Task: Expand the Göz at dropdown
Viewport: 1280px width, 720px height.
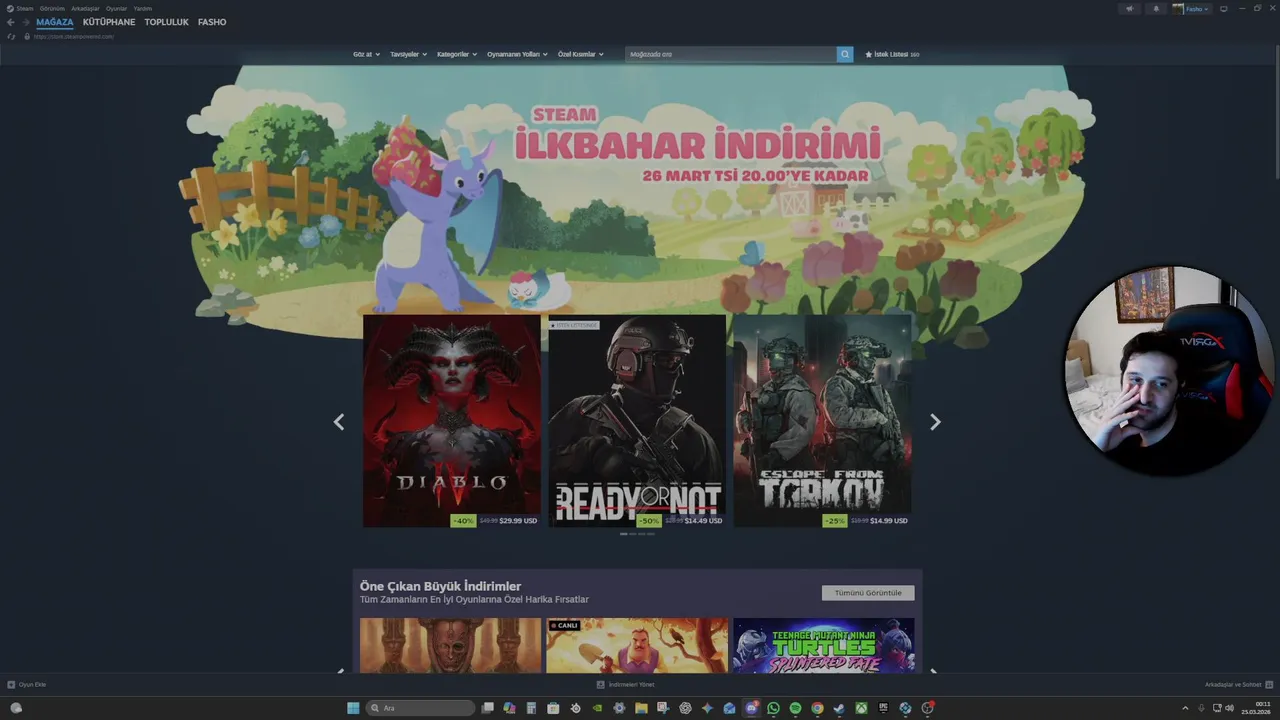Action: pyautogui.click(x=366, y=54)
